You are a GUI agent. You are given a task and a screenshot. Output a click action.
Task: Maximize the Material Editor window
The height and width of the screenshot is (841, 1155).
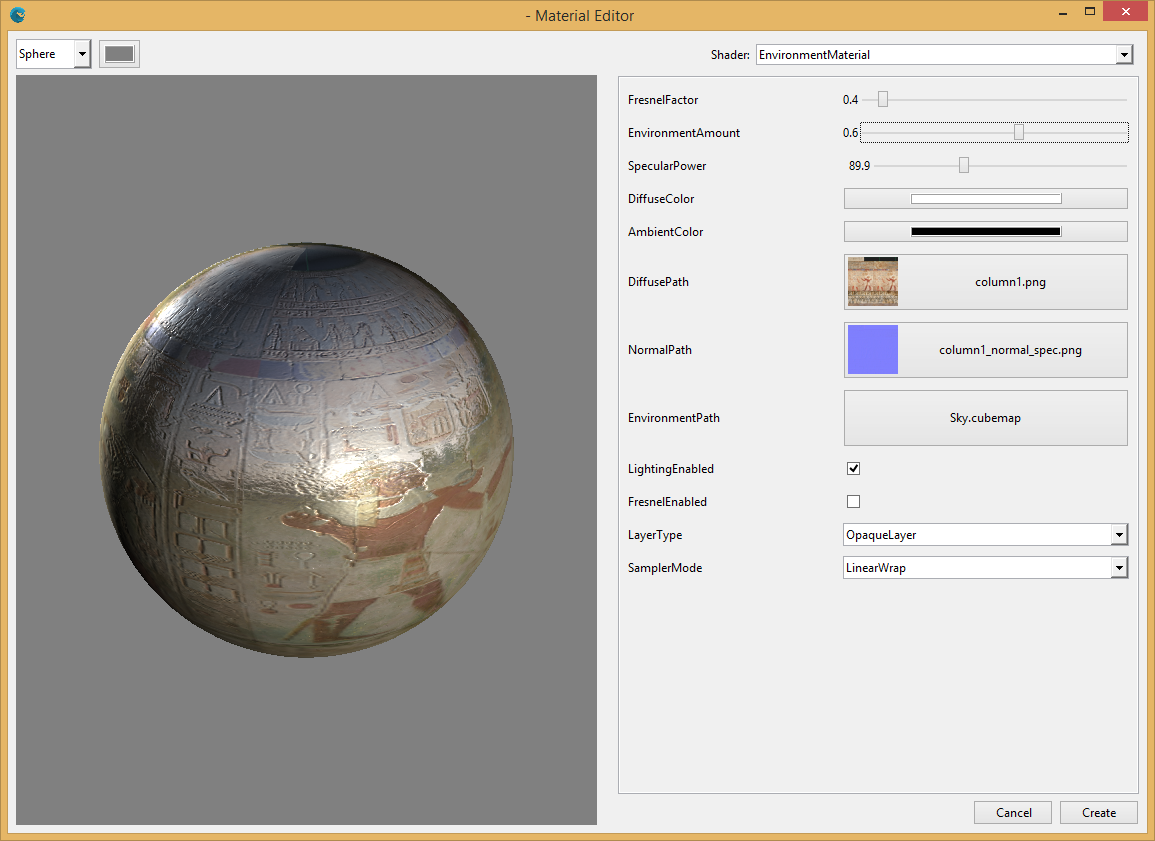coord(1090,12)
